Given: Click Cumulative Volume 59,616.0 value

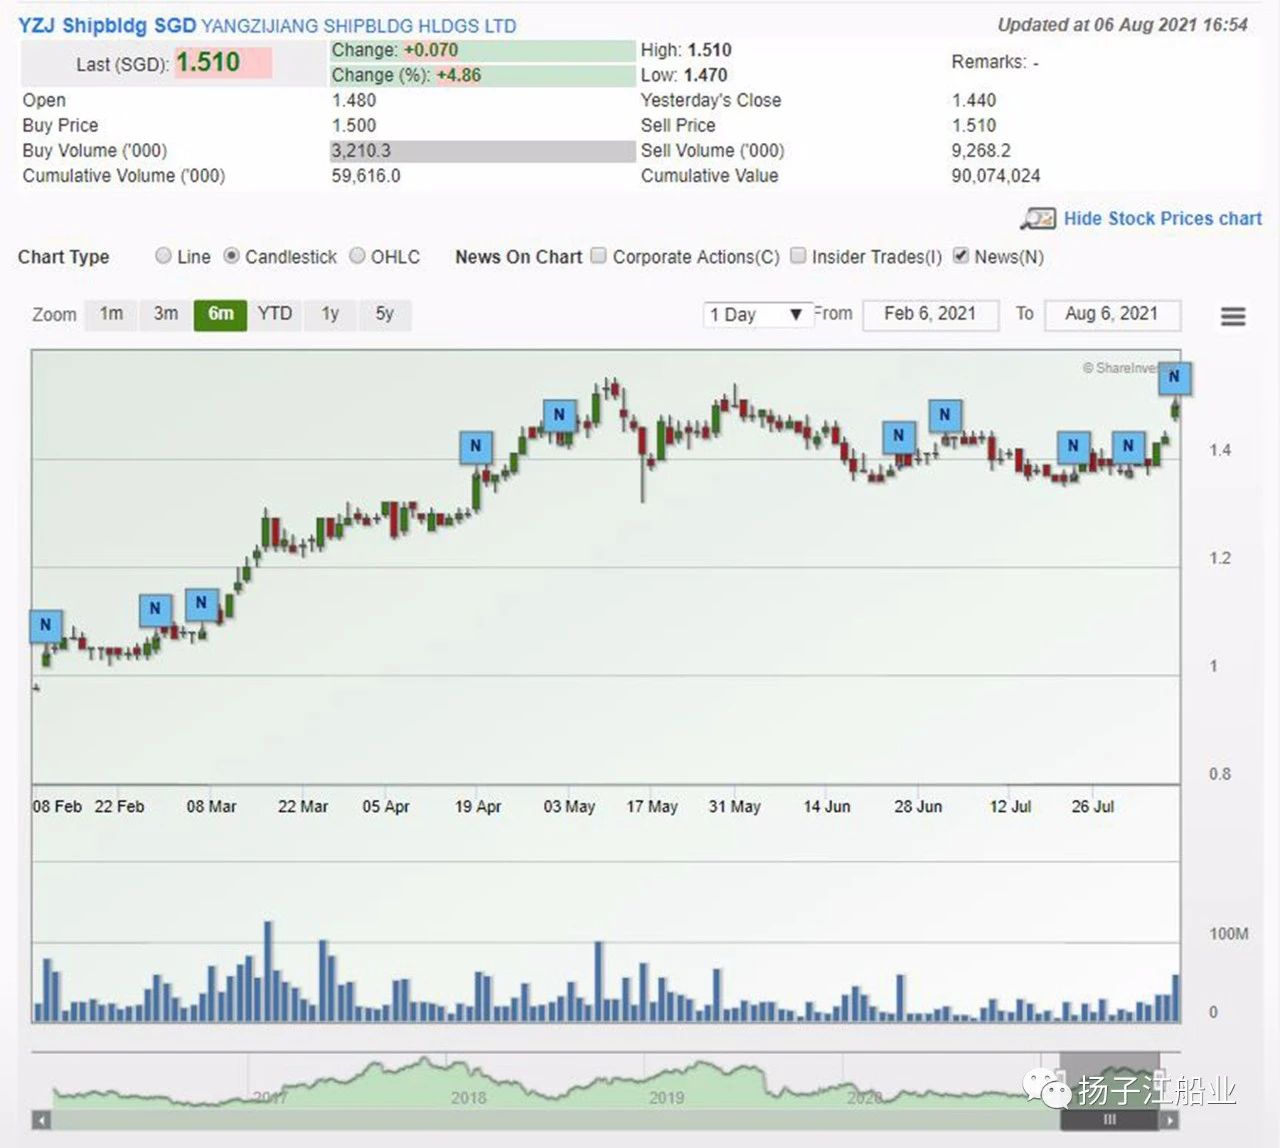Looking at the screenshot, I should 366,176.
